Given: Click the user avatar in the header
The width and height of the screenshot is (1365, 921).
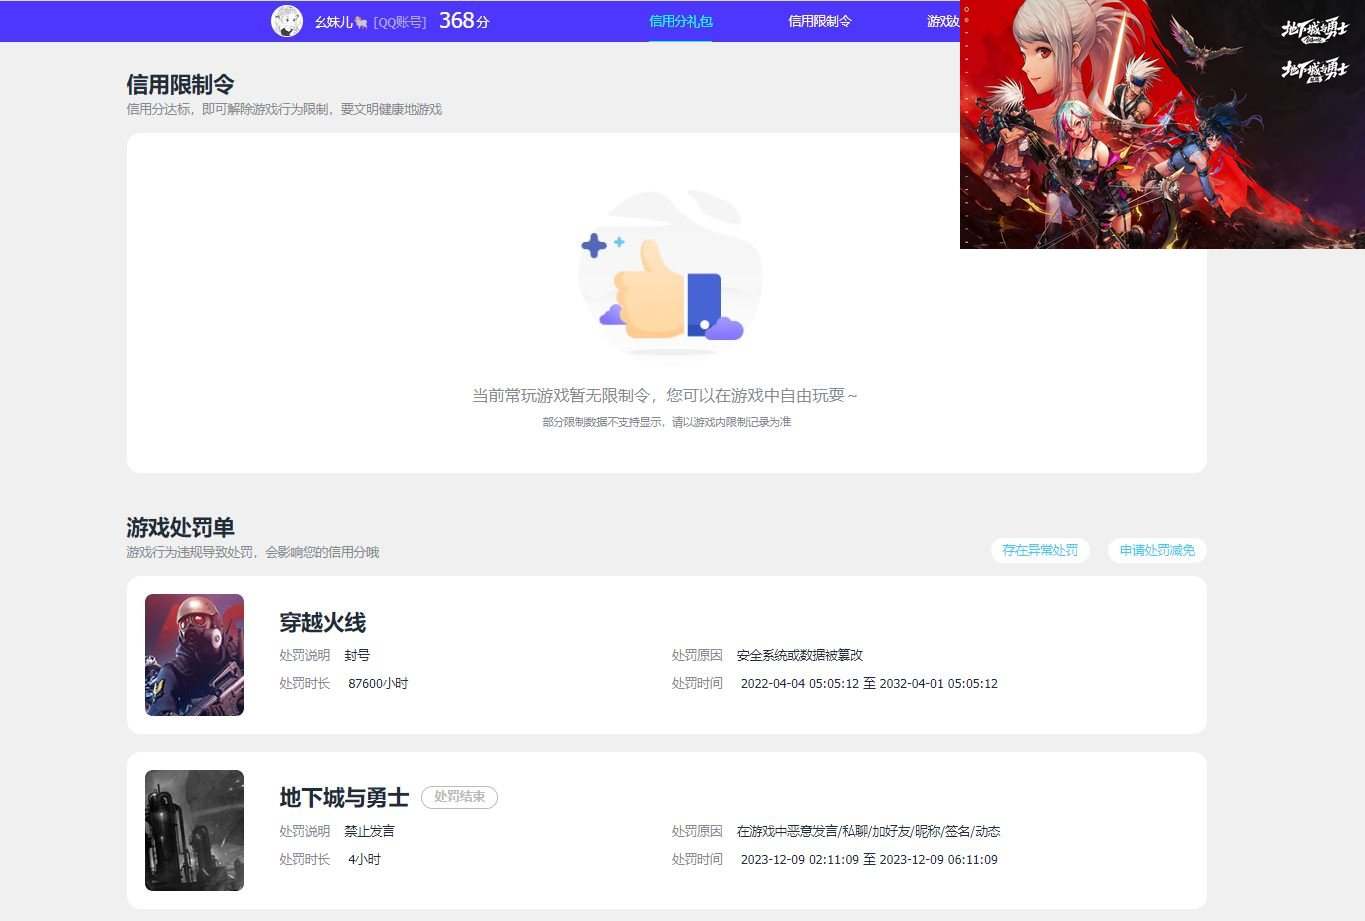Looking at the screenshot, I should pyautogui.click(x=287, y=21).
